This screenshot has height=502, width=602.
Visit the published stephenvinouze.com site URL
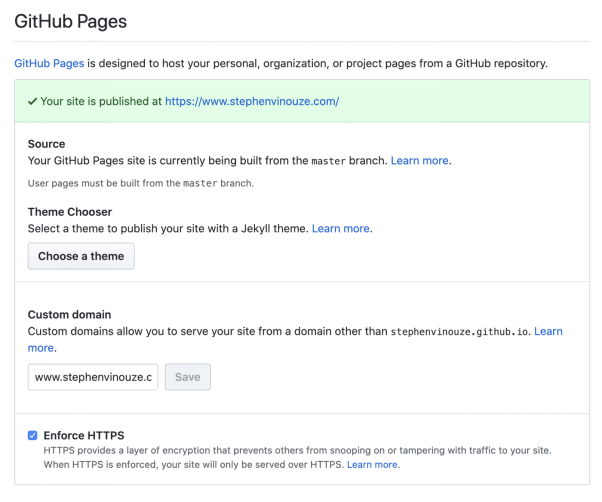click(252, 101)
